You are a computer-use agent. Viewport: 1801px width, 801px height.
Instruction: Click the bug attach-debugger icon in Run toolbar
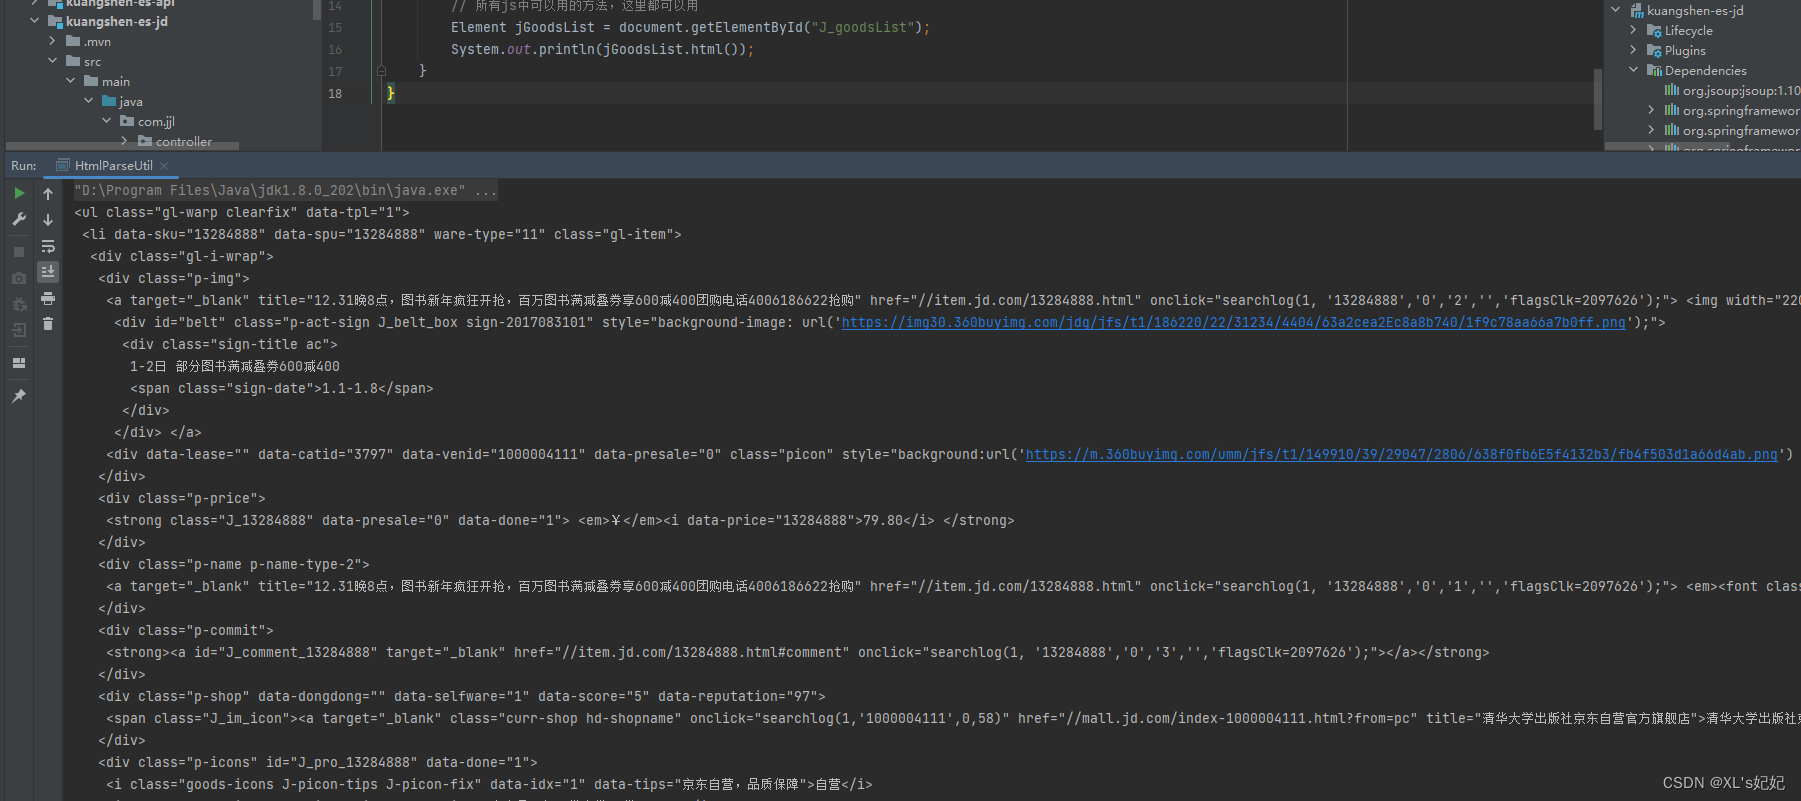(x=19, y=304)
